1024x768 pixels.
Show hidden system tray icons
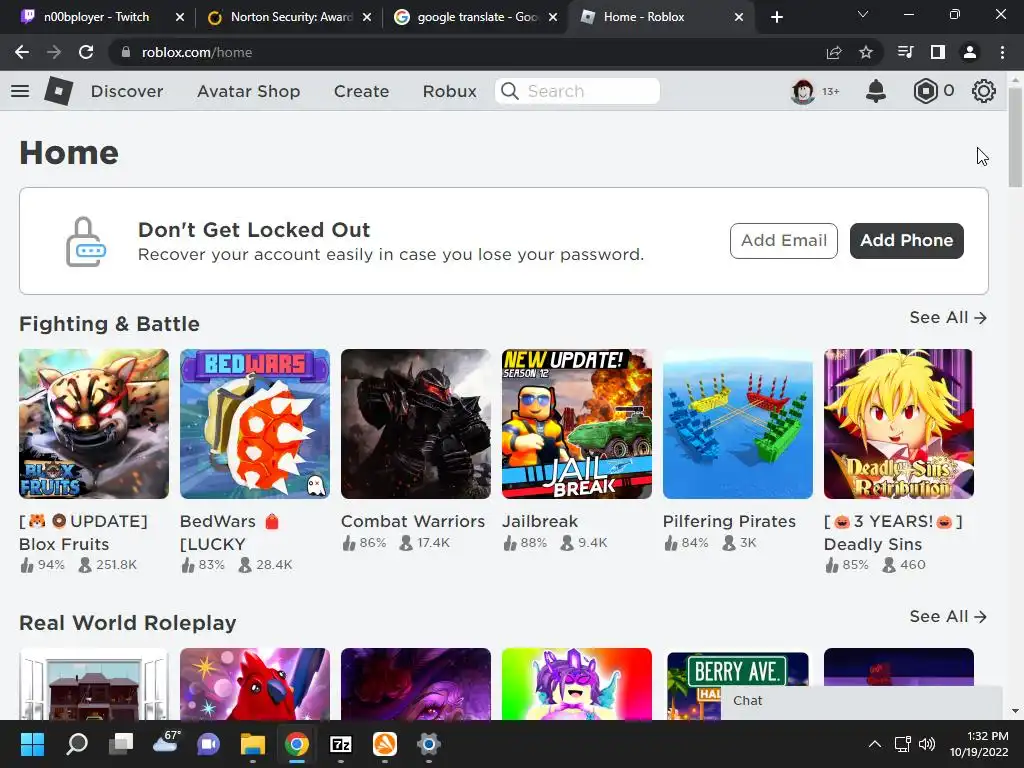click(875, 744)
